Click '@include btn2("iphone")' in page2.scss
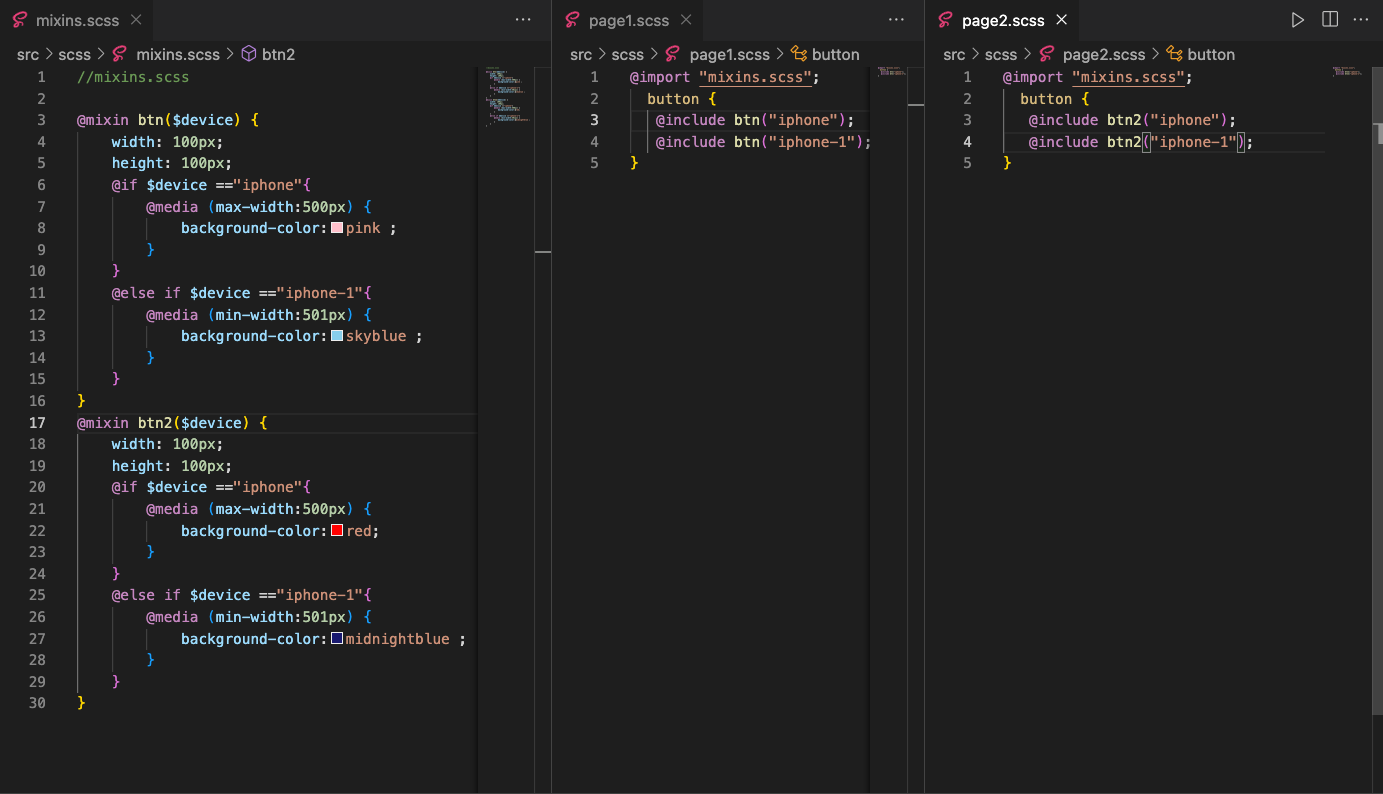 click(x=1128, y=120)
